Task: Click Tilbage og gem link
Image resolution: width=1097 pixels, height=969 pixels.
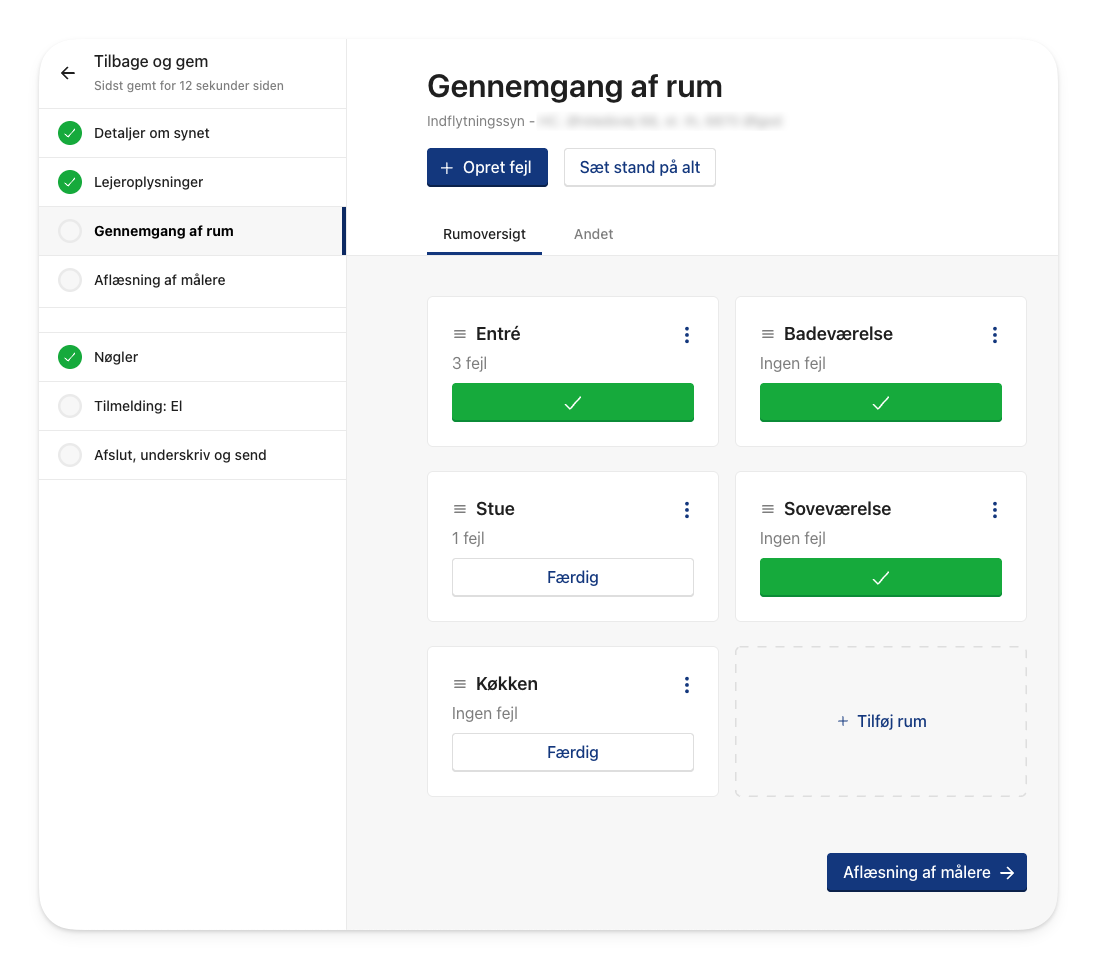Action: (151, 62)
